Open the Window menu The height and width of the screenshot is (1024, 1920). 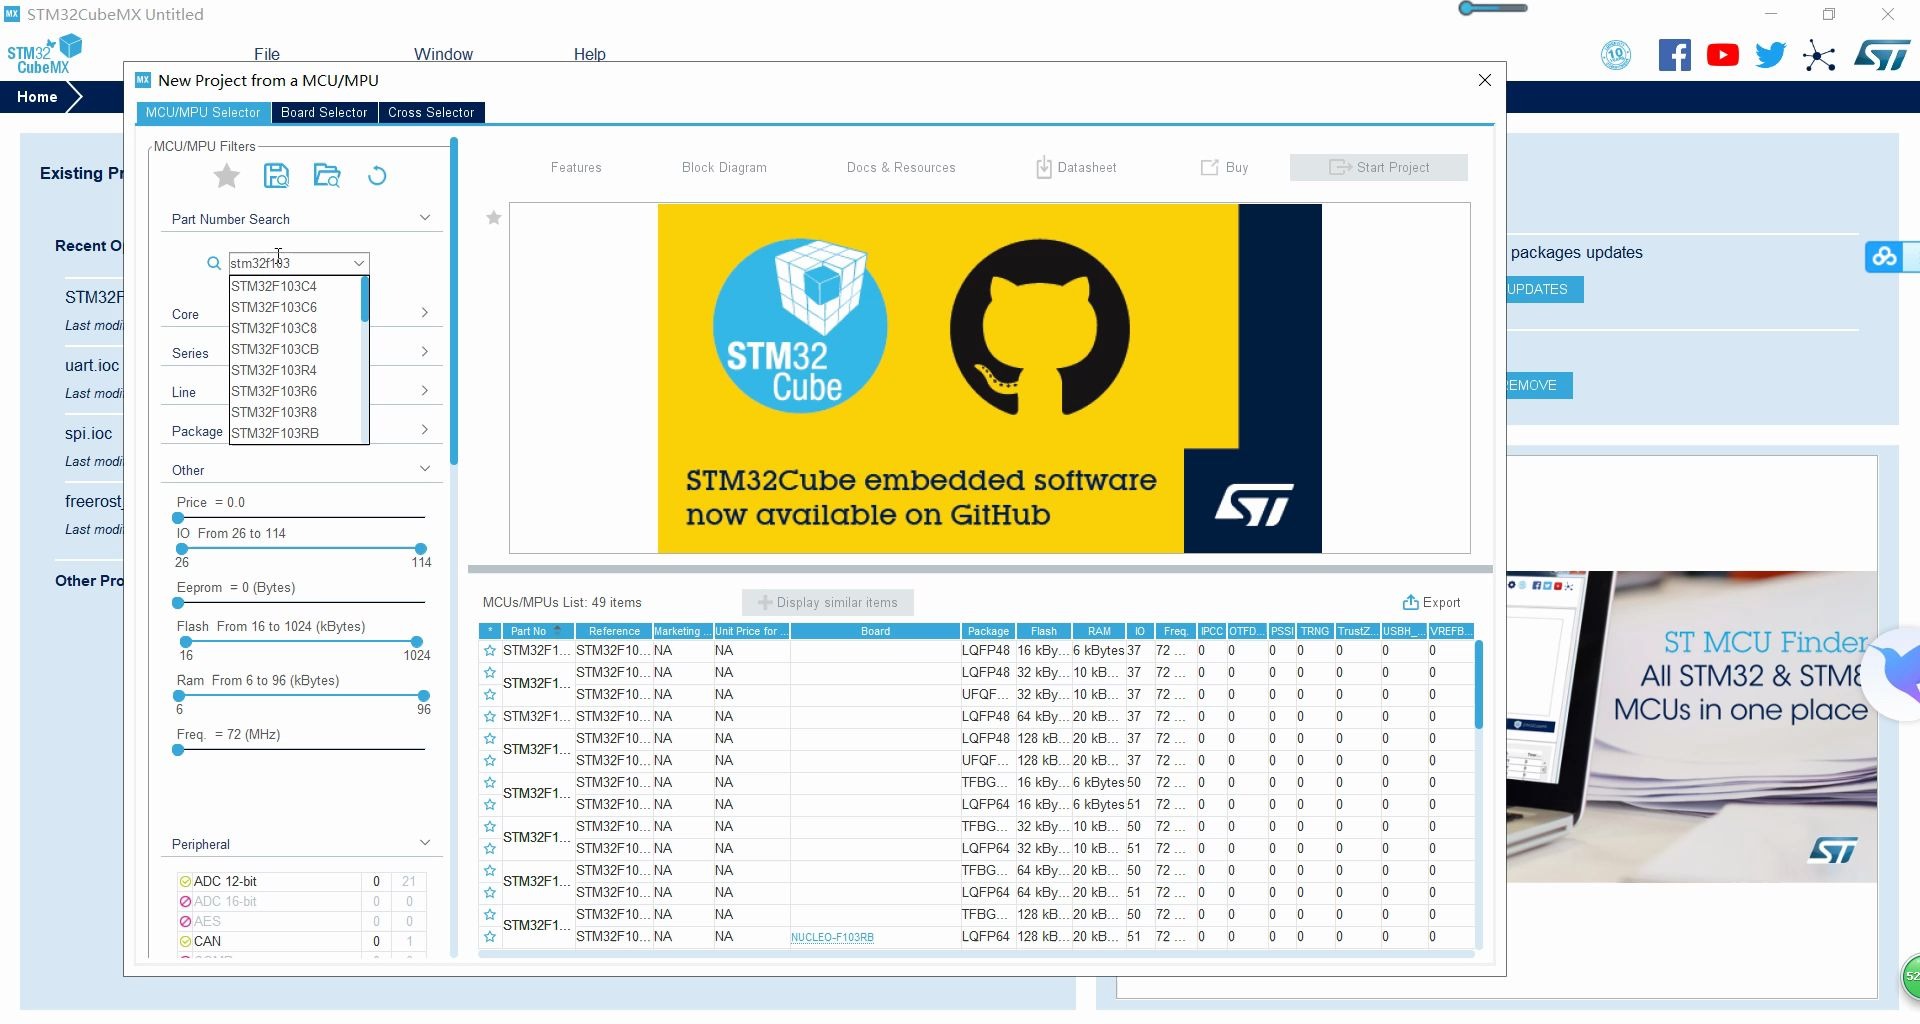(x=443, y=54)
